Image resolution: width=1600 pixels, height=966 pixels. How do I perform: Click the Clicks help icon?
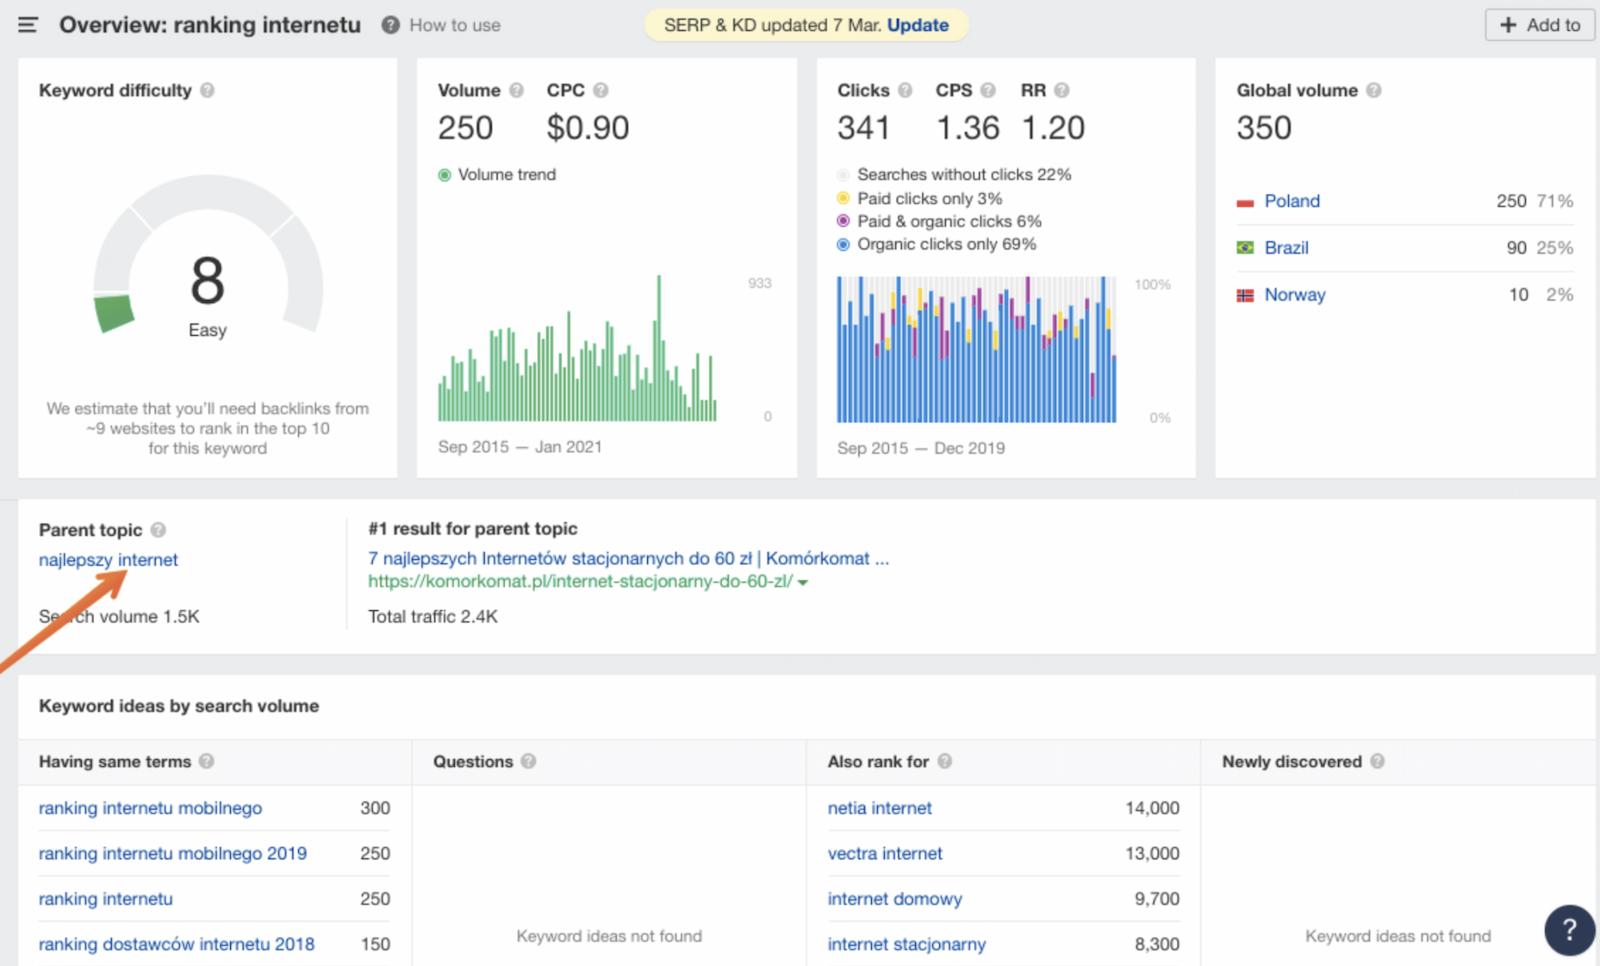pos(908,89)
